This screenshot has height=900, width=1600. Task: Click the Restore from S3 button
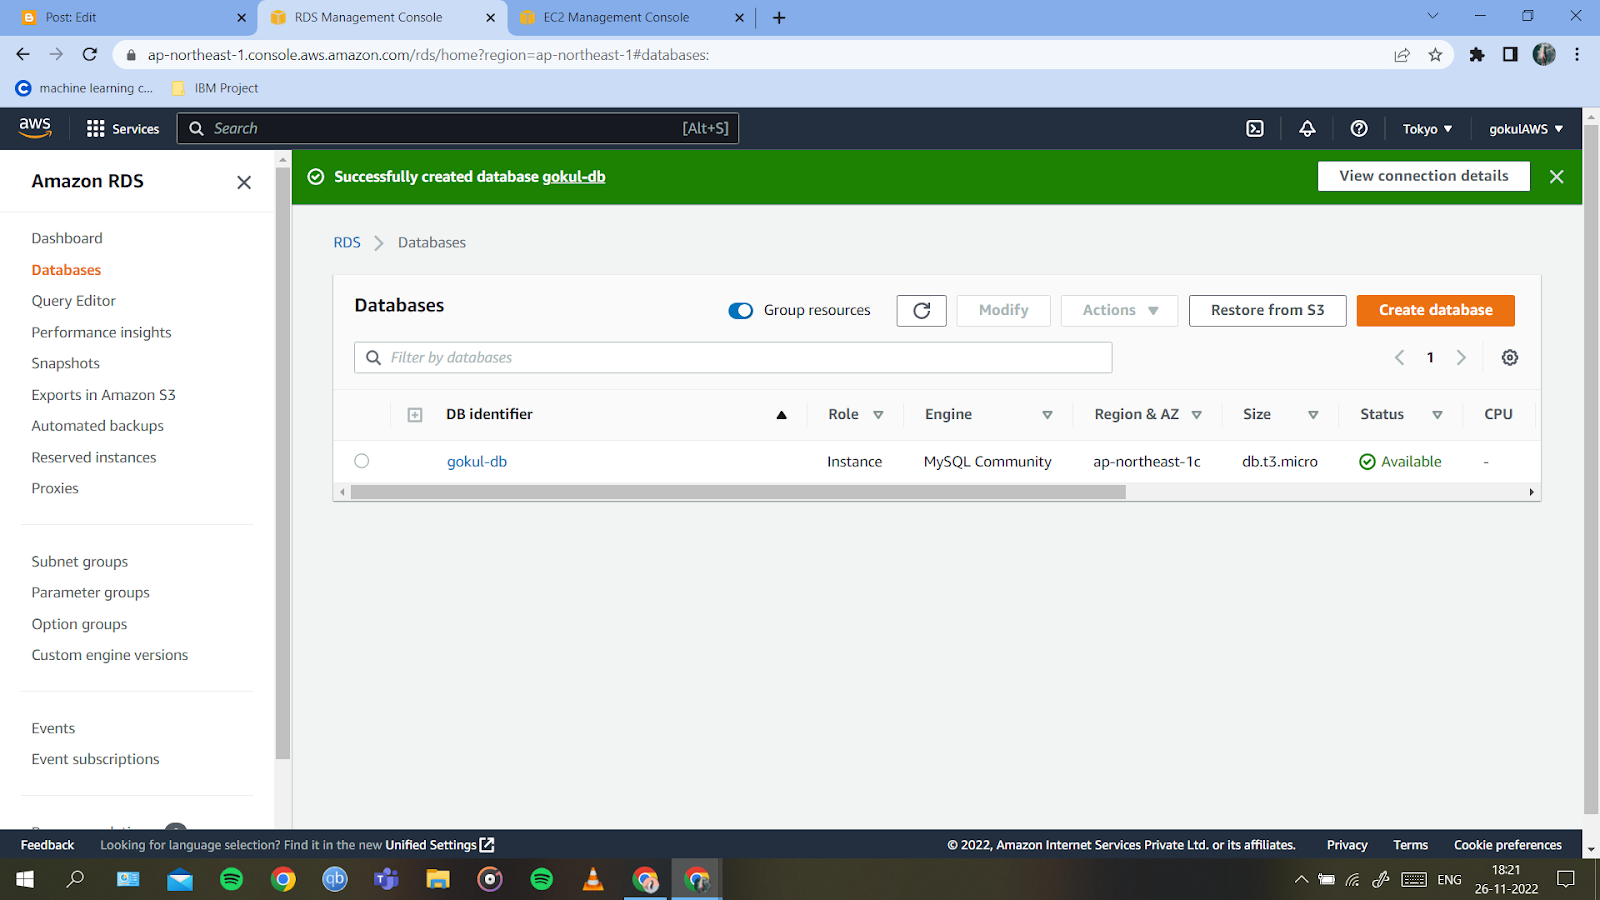tap(1267, 311)
